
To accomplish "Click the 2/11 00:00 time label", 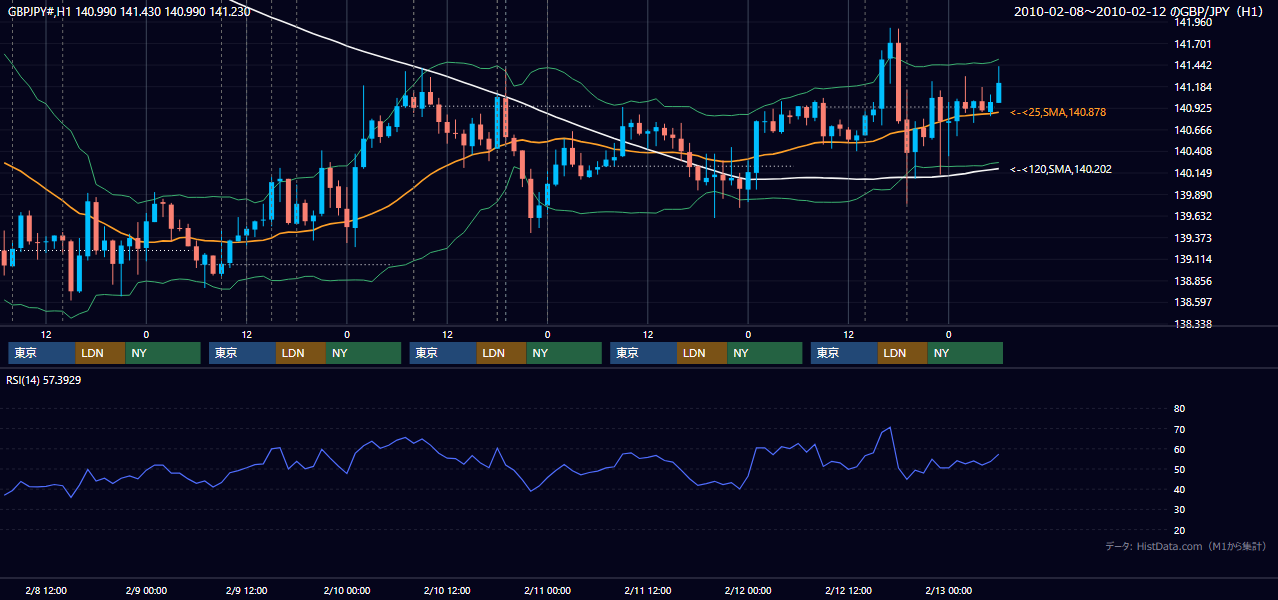I will point(547,590).
